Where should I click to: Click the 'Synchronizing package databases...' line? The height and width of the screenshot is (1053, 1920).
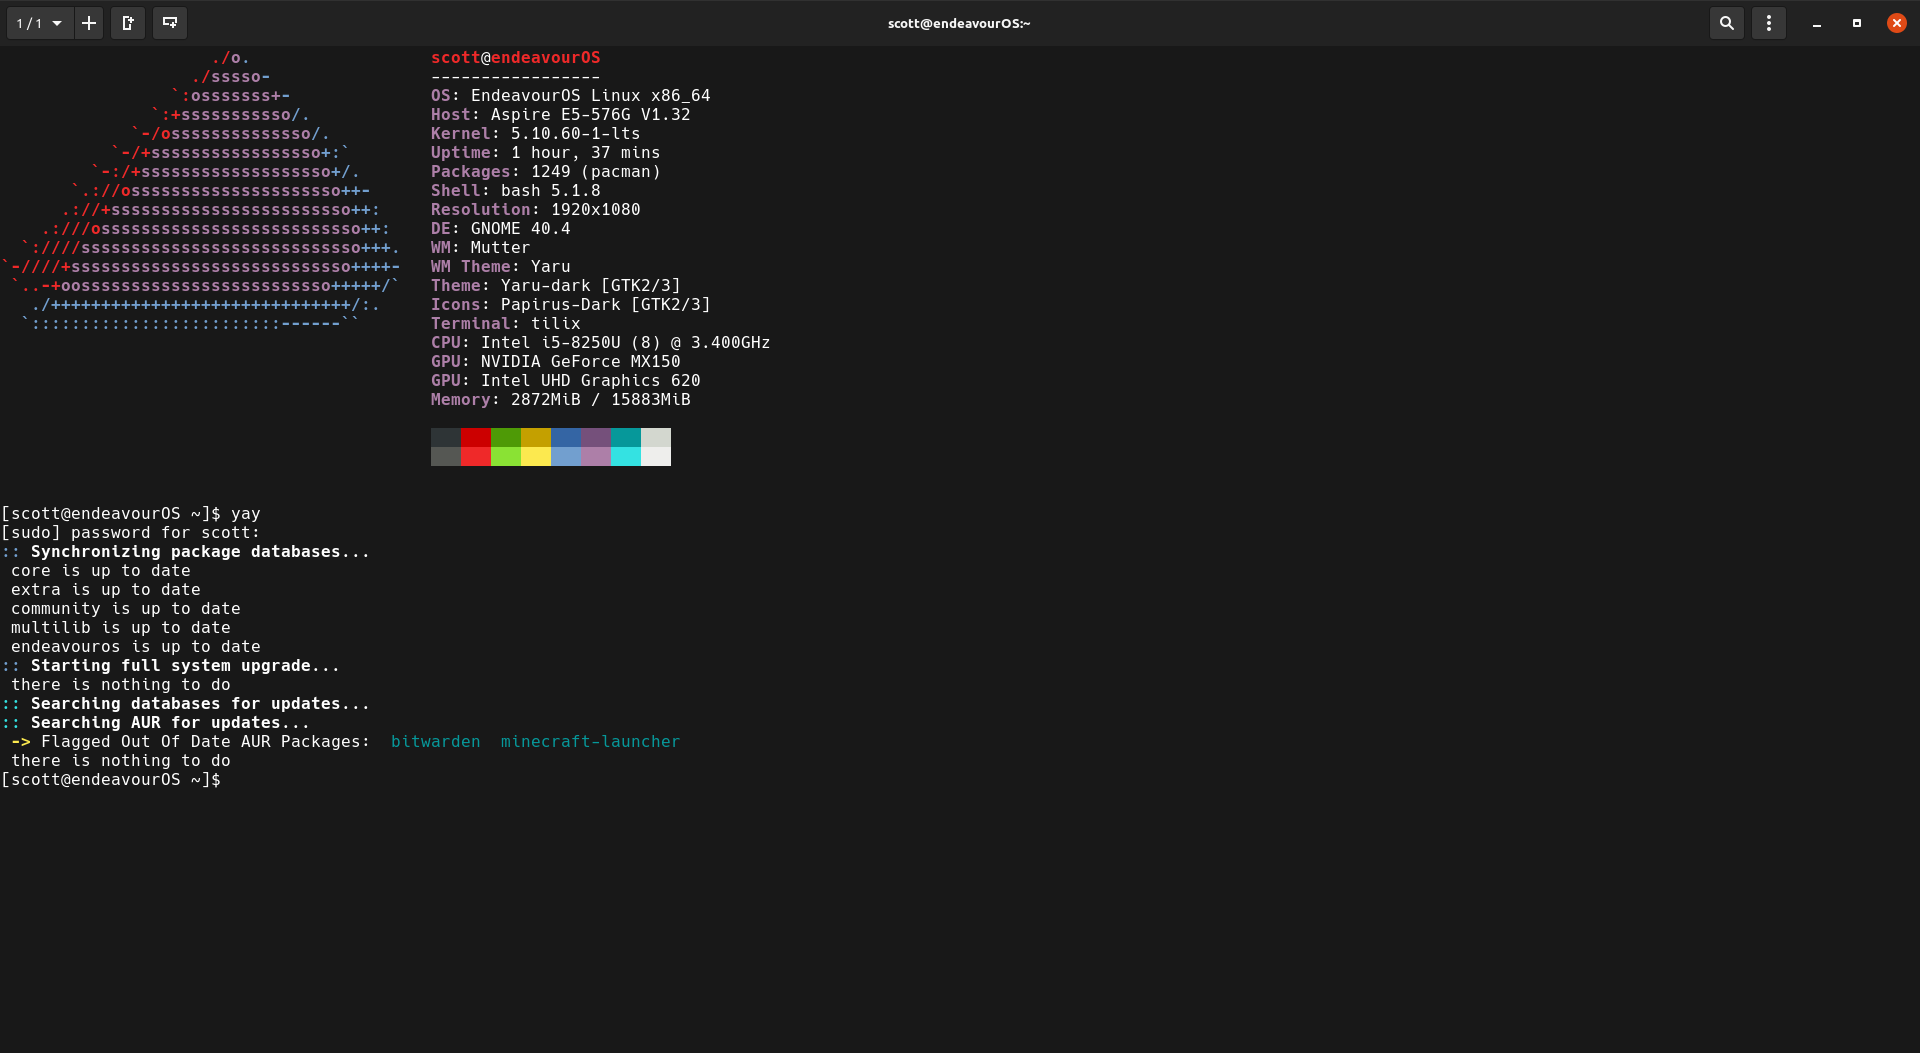[x=186, y=552]
